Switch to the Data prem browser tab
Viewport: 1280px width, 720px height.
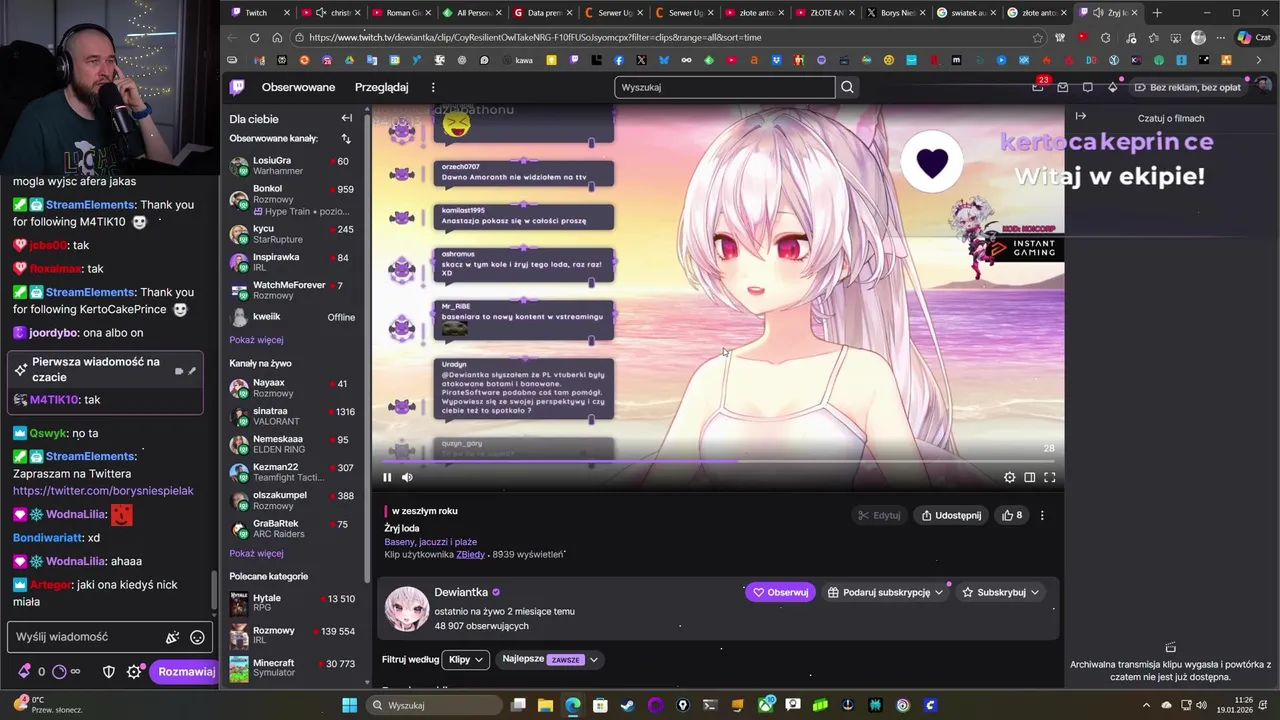541,13
